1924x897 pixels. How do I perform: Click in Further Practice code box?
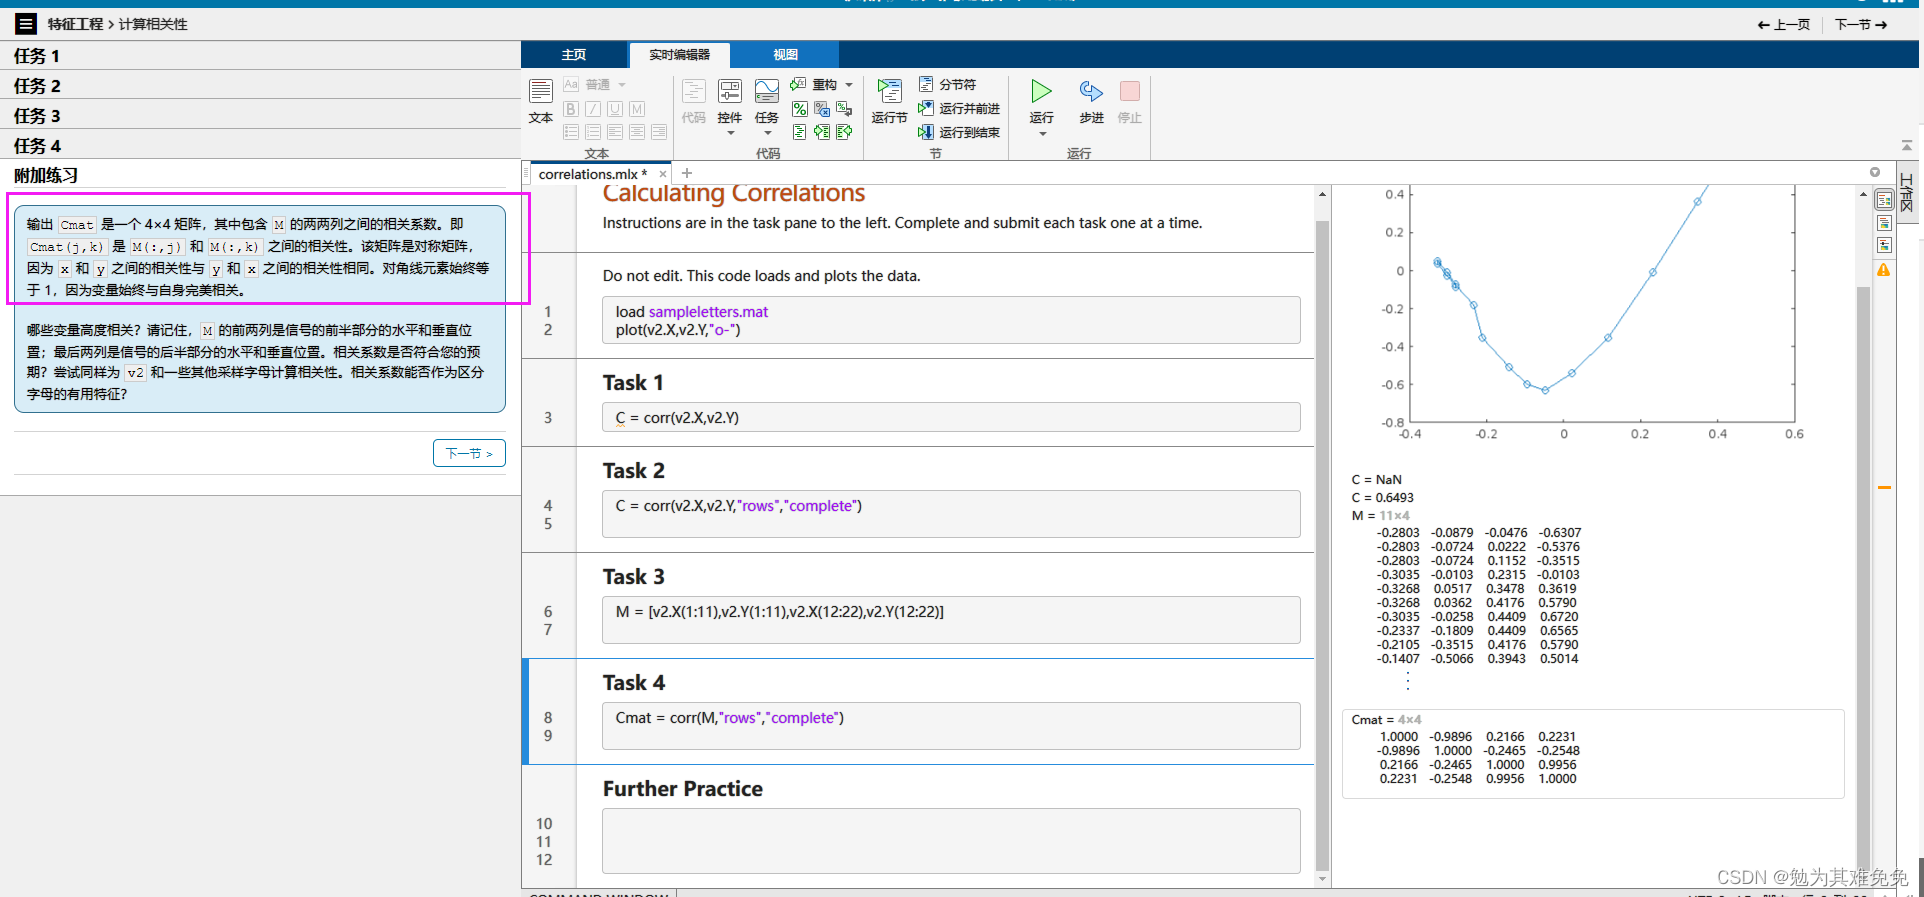pyautogui.click(x=951, y=841)
